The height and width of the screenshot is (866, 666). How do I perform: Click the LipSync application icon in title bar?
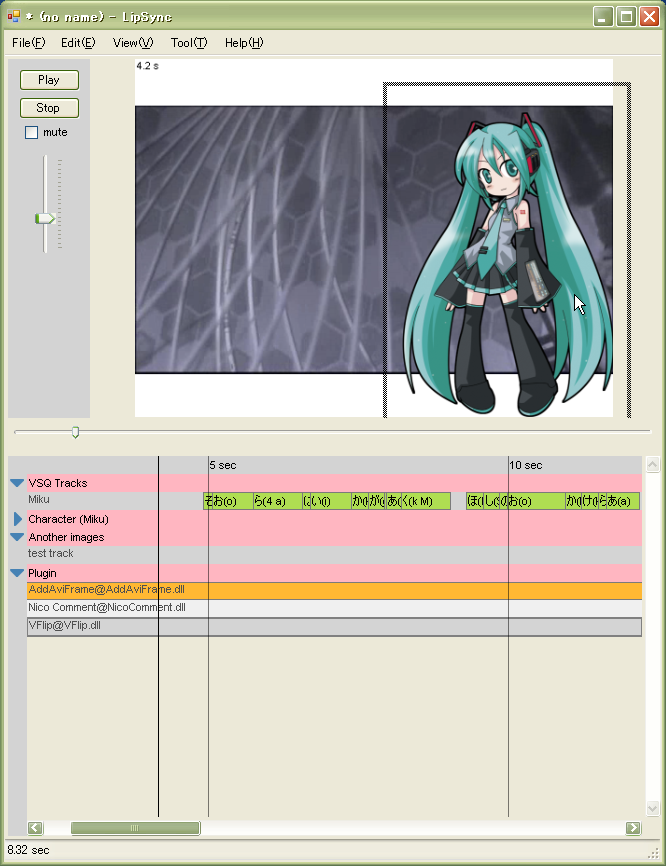(x=14, y=17)
